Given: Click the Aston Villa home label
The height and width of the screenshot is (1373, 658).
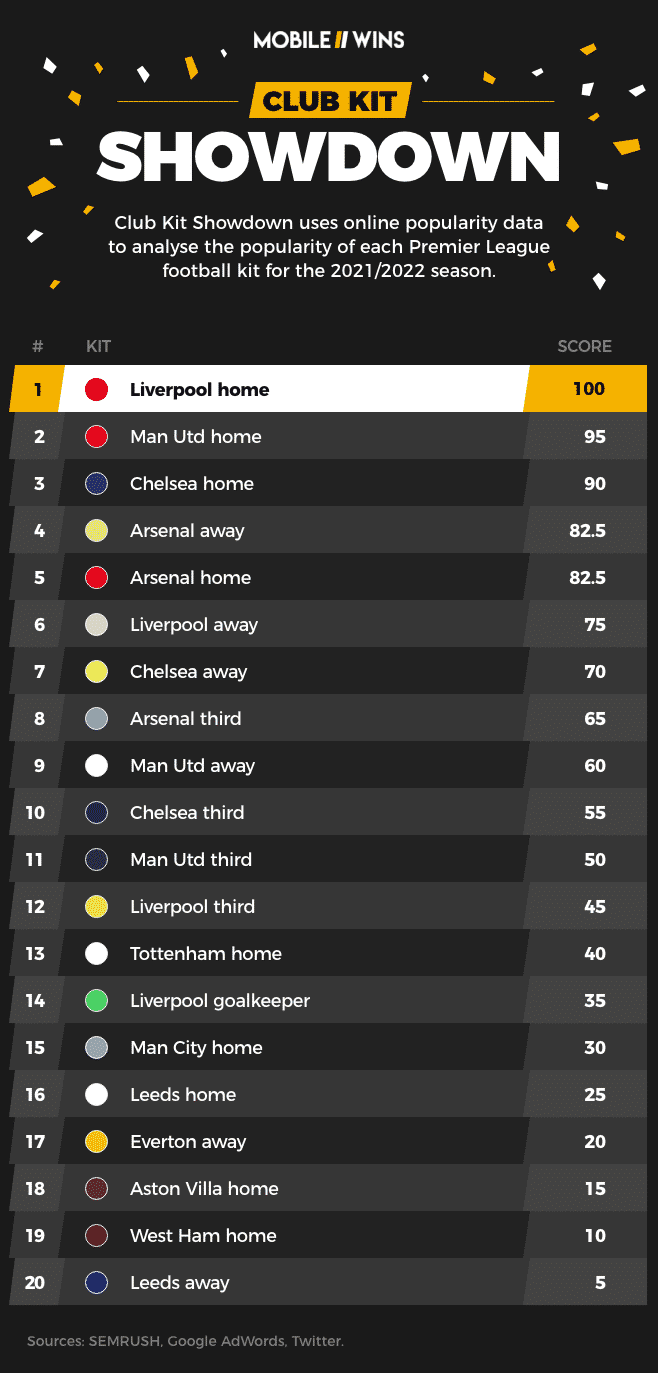Looking at the screenshot, I should click(x=204, y=1189).
